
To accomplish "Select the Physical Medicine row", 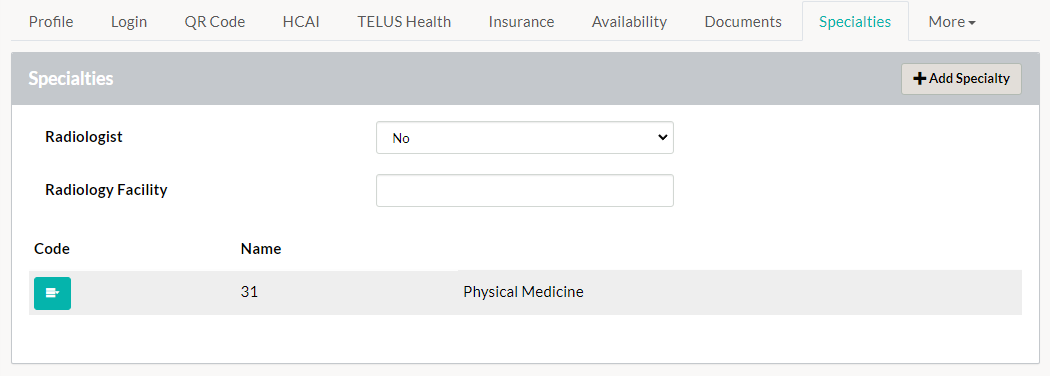I will click(525, 293).
